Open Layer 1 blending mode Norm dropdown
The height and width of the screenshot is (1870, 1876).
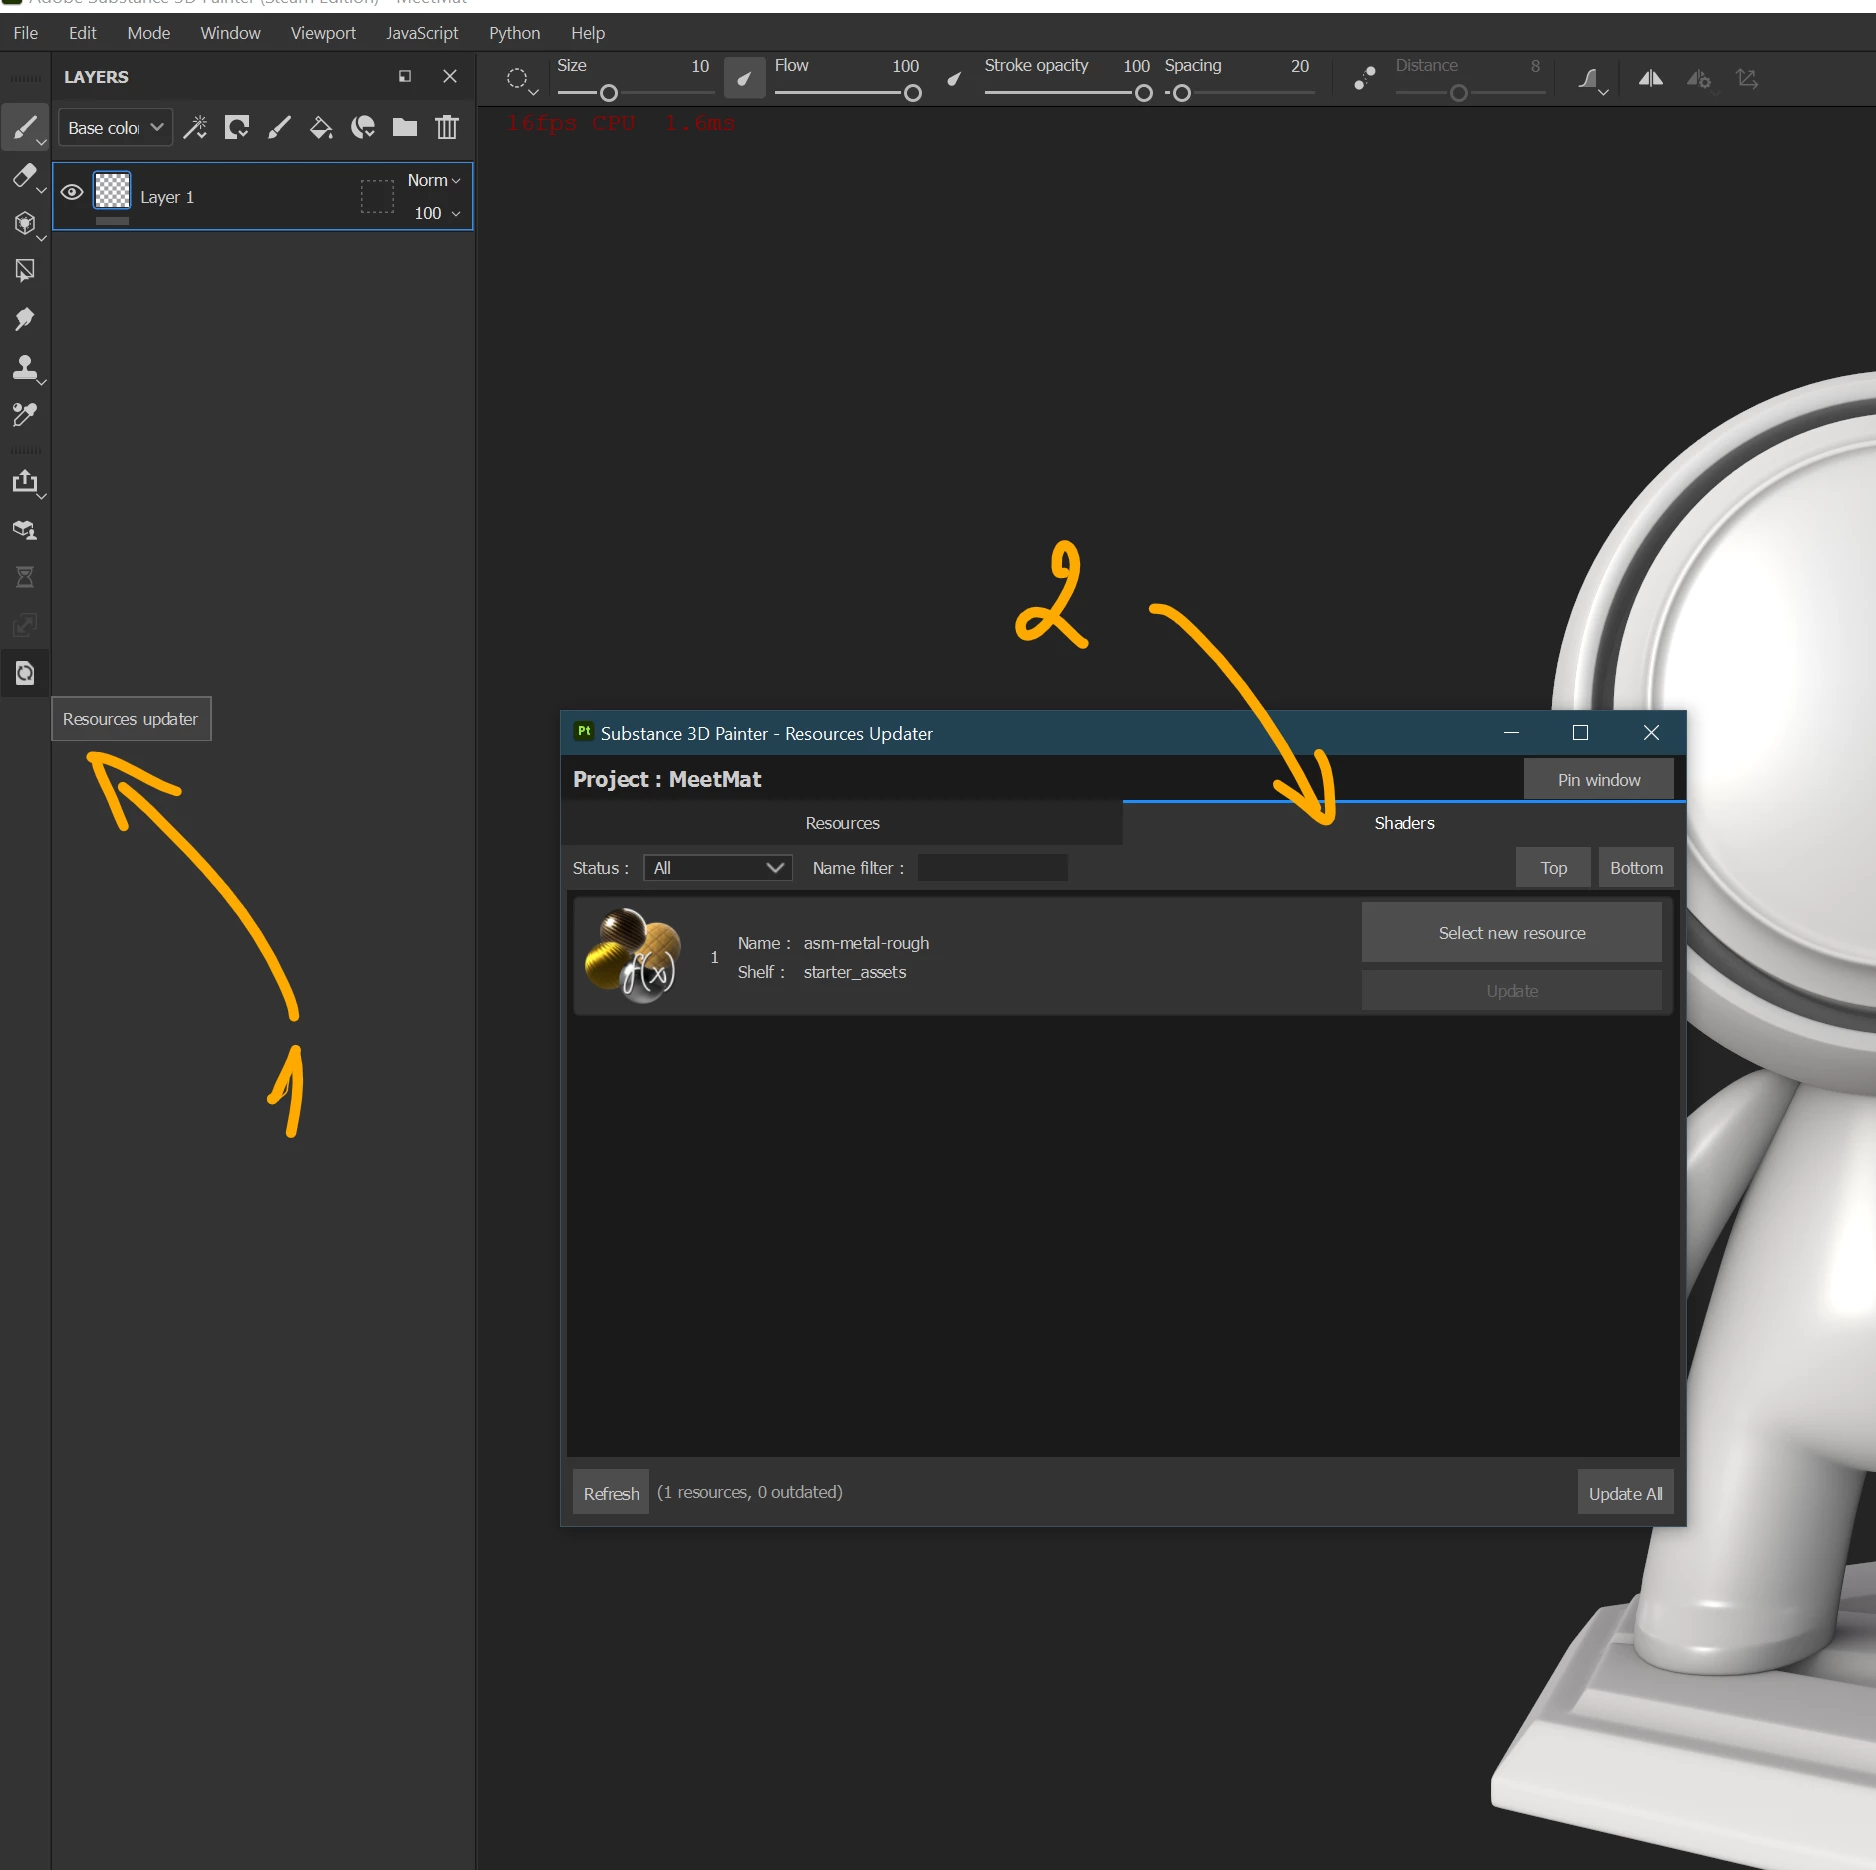[x=434, y=180]
